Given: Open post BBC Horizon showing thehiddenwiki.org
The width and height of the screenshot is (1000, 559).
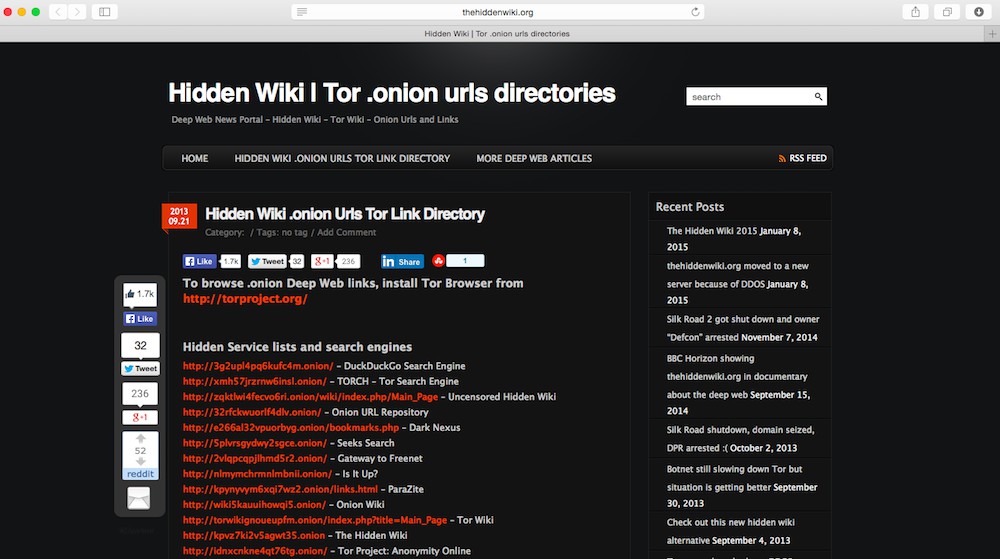Looking at the screenshot, I should click(737, 376).
